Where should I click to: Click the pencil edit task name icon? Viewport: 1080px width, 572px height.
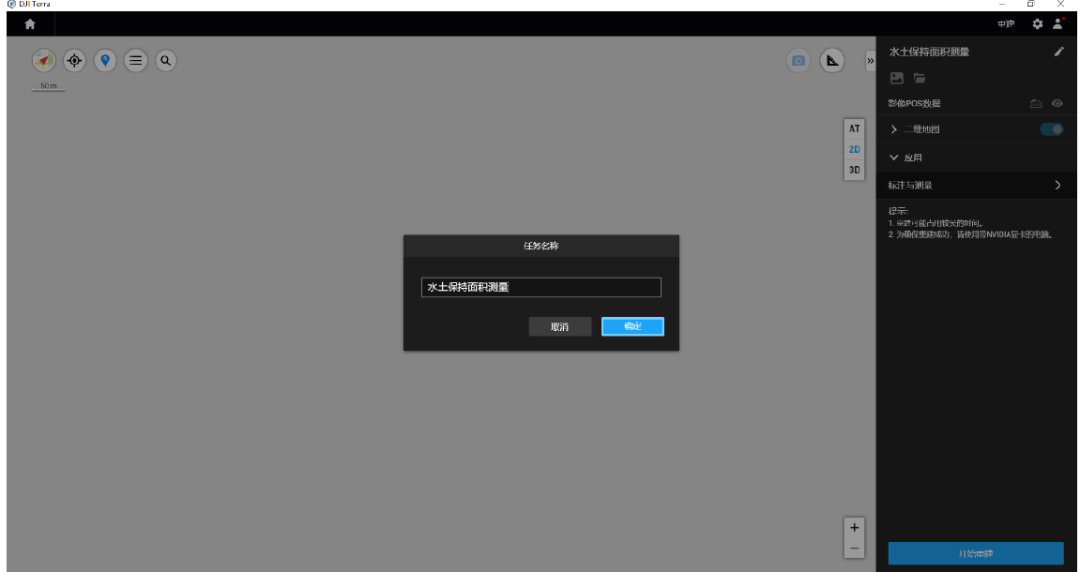click(x=1059, y=52)
